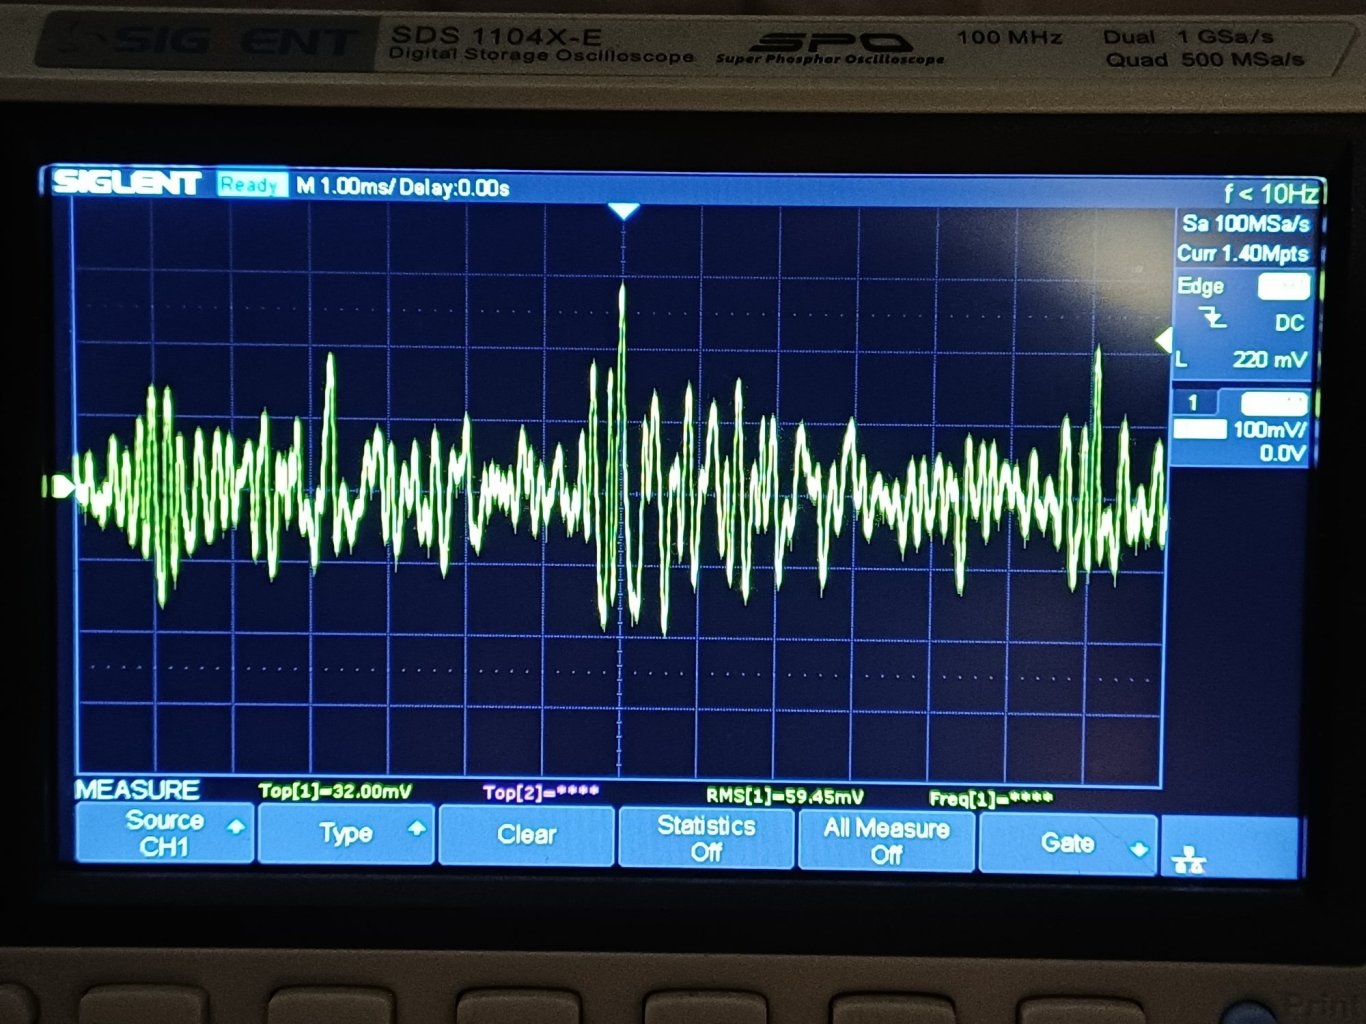This screenshot has height=1024, width=1366.
Task: Click the trigger position marker above grid
Action: [623, 211]
